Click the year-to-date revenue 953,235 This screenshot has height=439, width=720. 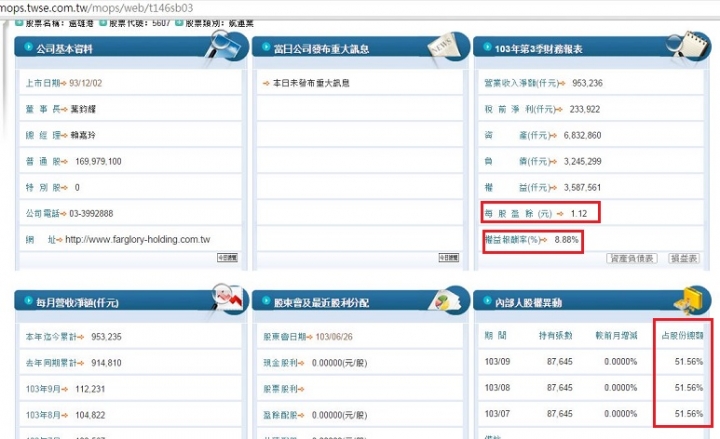tap(107, 337)
